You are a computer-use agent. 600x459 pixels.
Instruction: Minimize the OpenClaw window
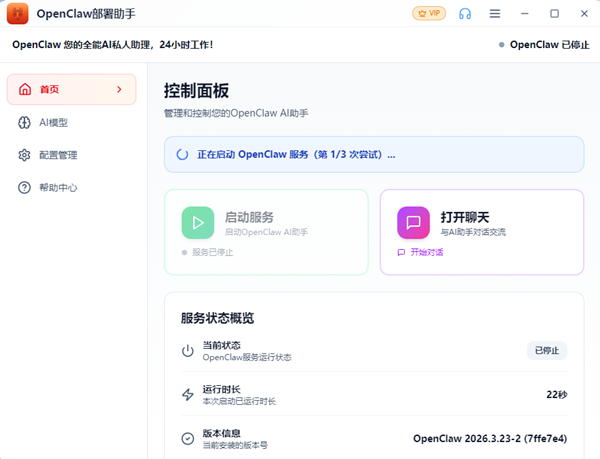[525, 14]
